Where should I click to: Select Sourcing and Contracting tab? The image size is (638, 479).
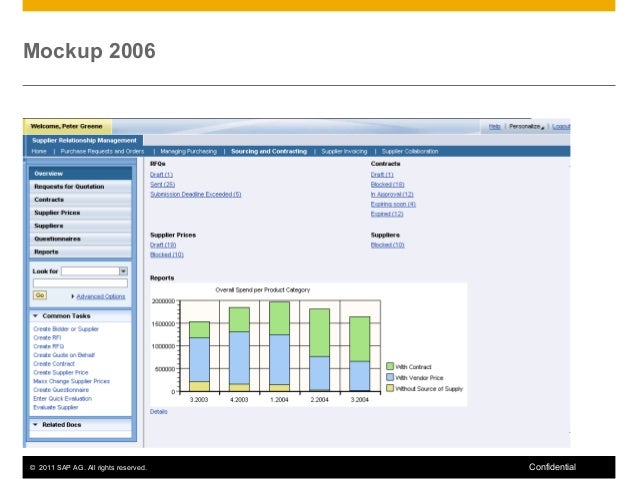269,151
